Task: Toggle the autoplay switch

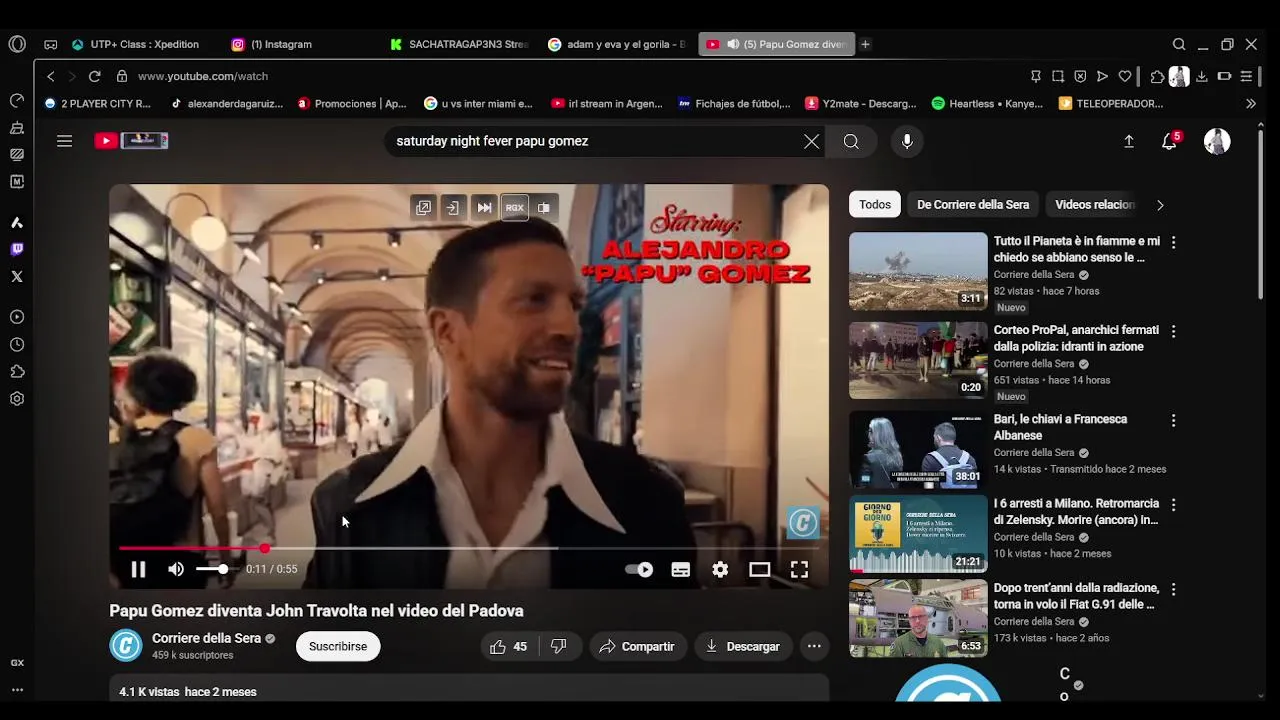Action: (x=639, y=569)
